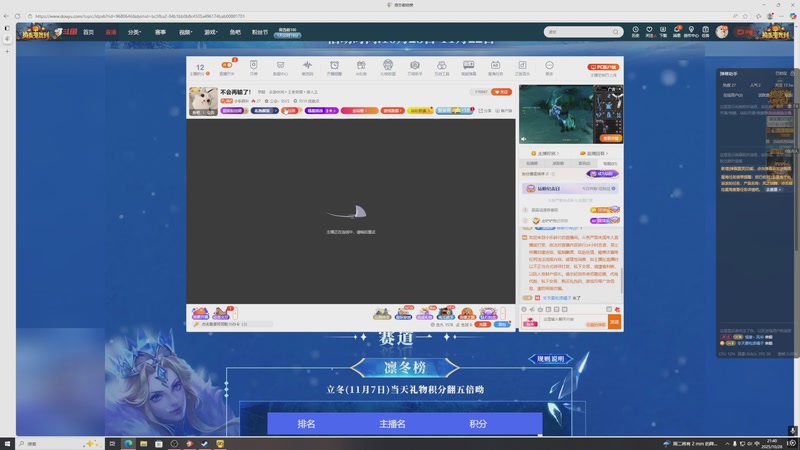Open the 消息 notification bell icon

[677, 32]
